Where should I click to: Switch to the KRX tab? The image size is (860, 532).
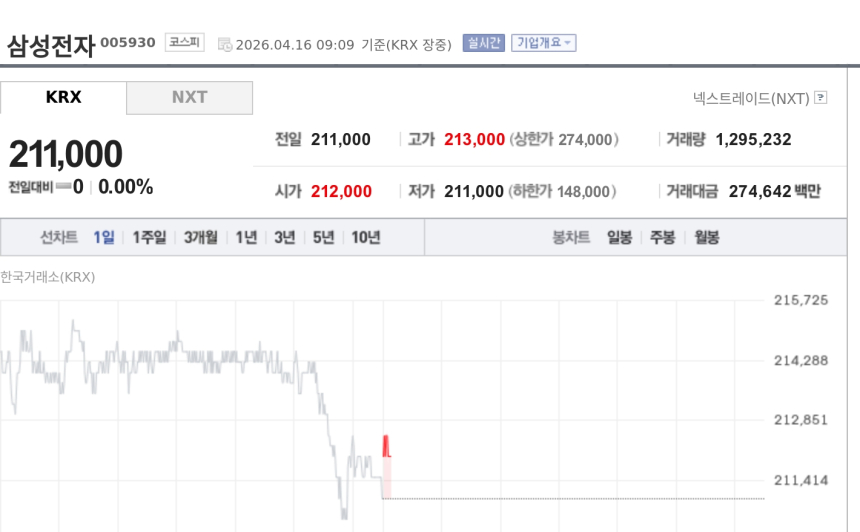63,97
